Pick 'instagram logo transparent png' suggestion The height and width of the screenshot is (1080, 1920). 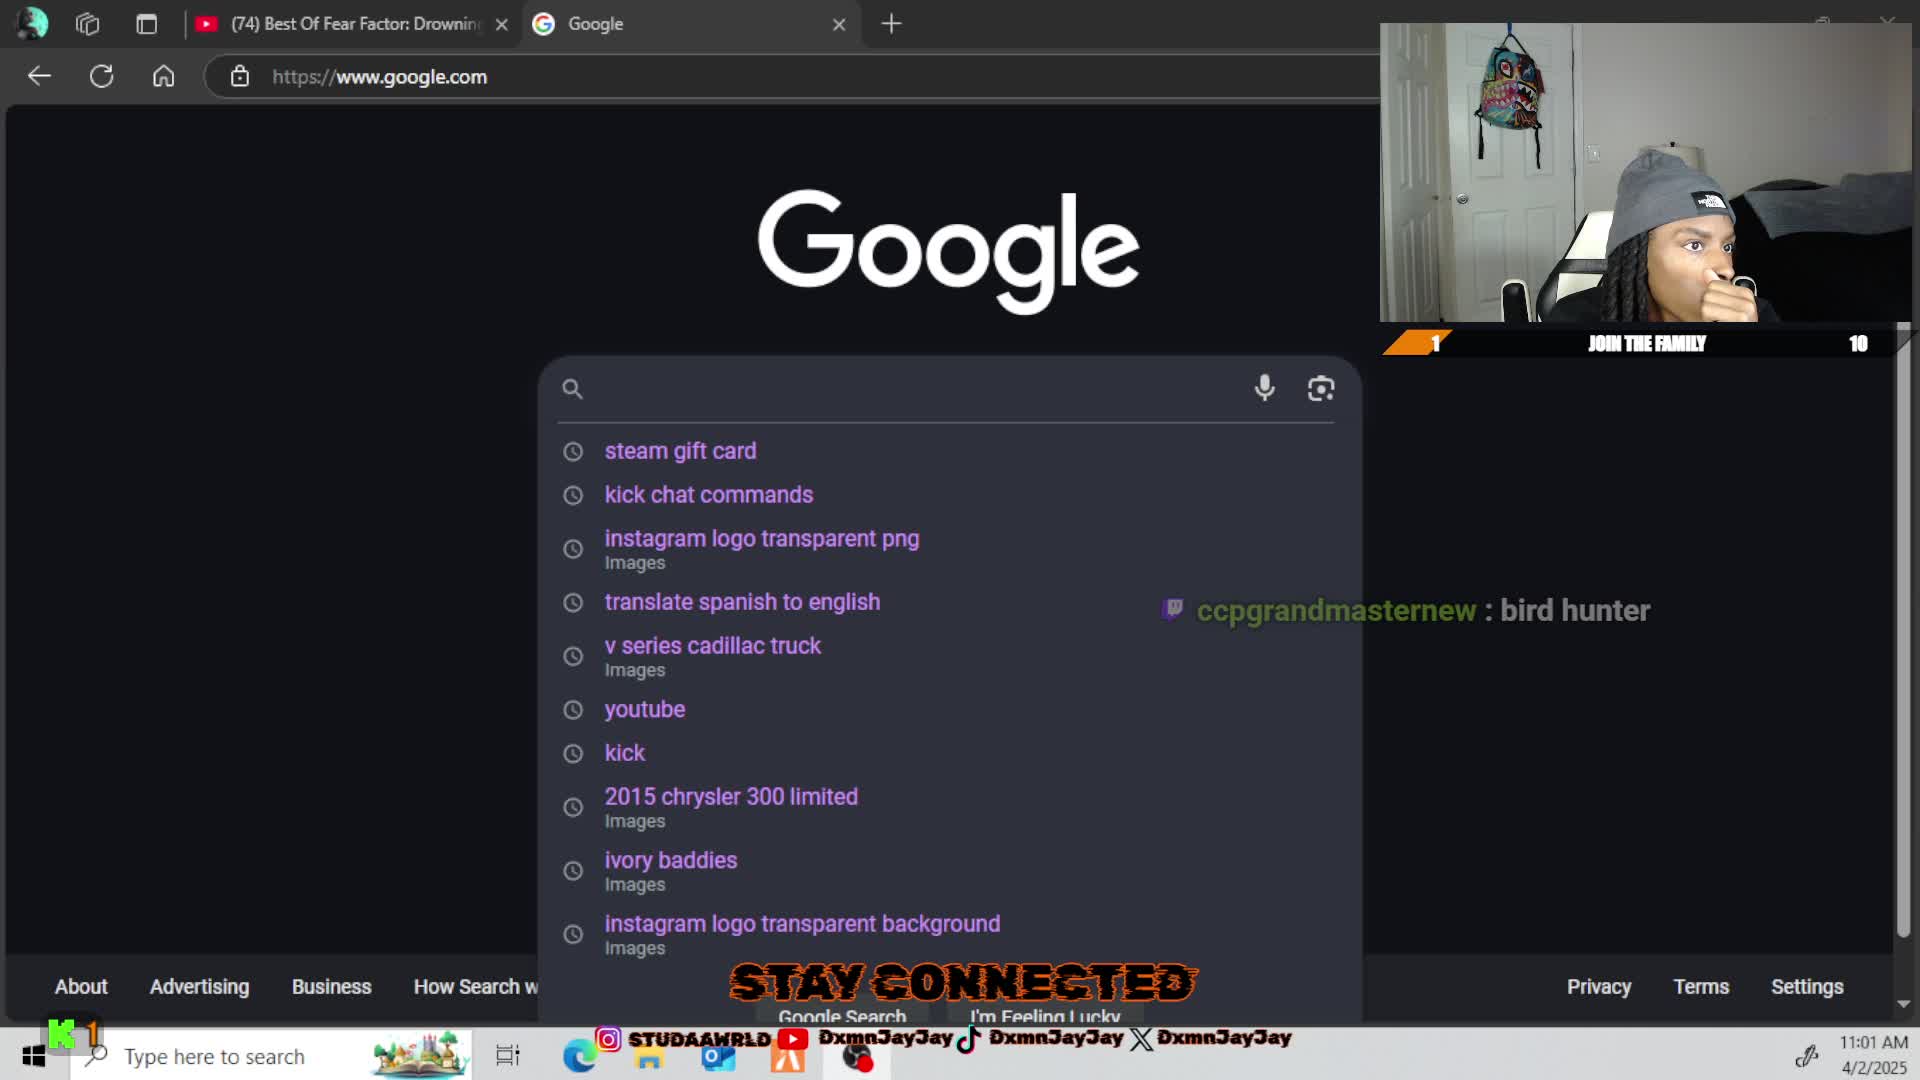tap(948, 549)
